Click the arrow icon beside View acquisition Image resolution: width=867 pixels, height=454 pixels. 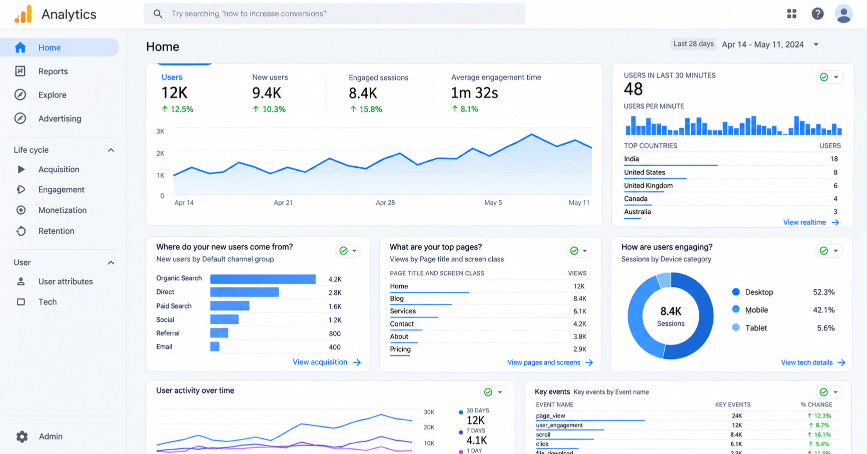(357, 363)
